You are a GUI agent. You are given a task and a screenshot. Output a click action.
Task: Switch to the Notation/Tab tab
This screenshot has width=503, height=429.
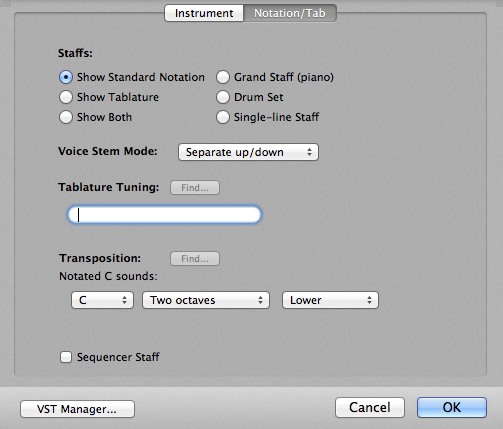coord(290,13)
